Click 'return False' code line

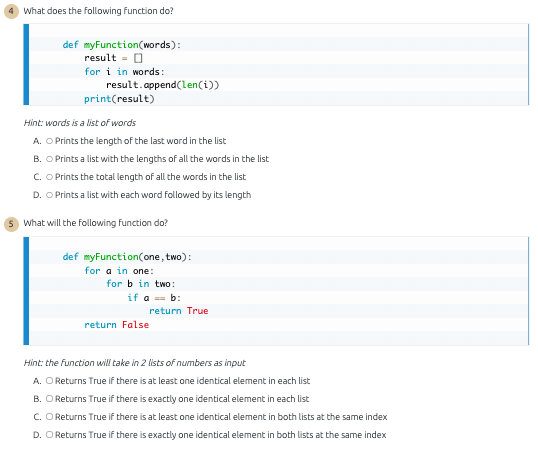click(x=116, y=325)
